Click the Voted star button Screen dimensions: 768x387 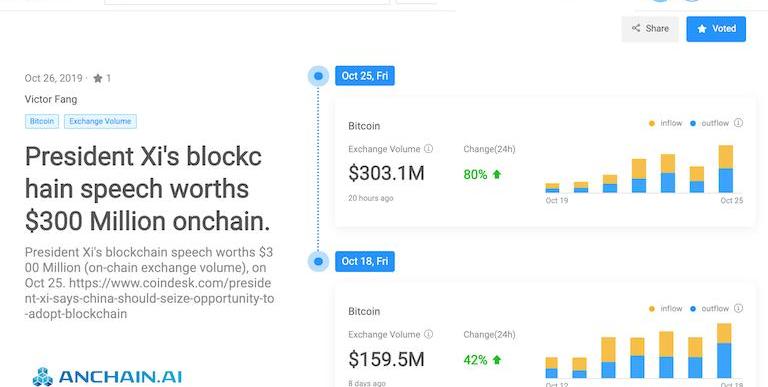tap(716, 29)
